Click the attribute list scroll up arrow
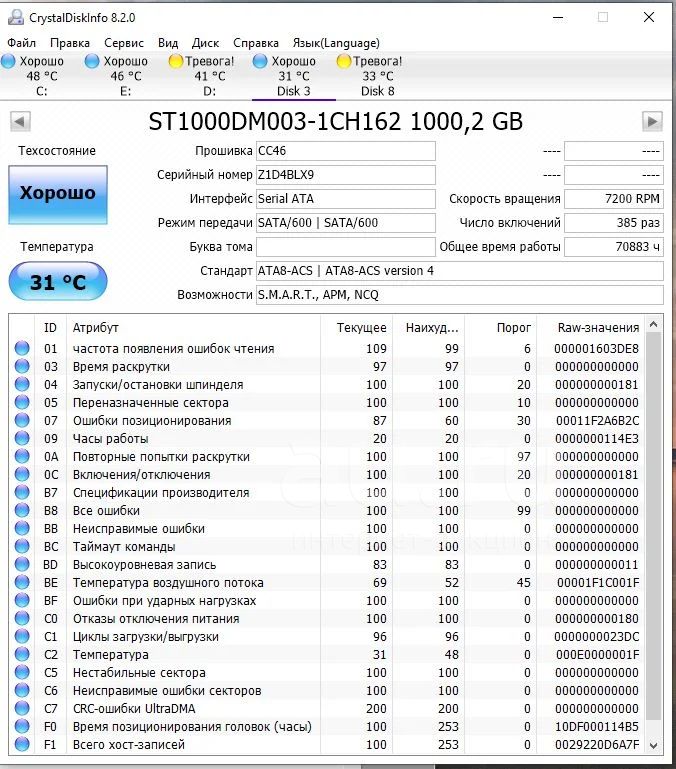The height and width of the screenshot is (769, 676). (653, 324)
